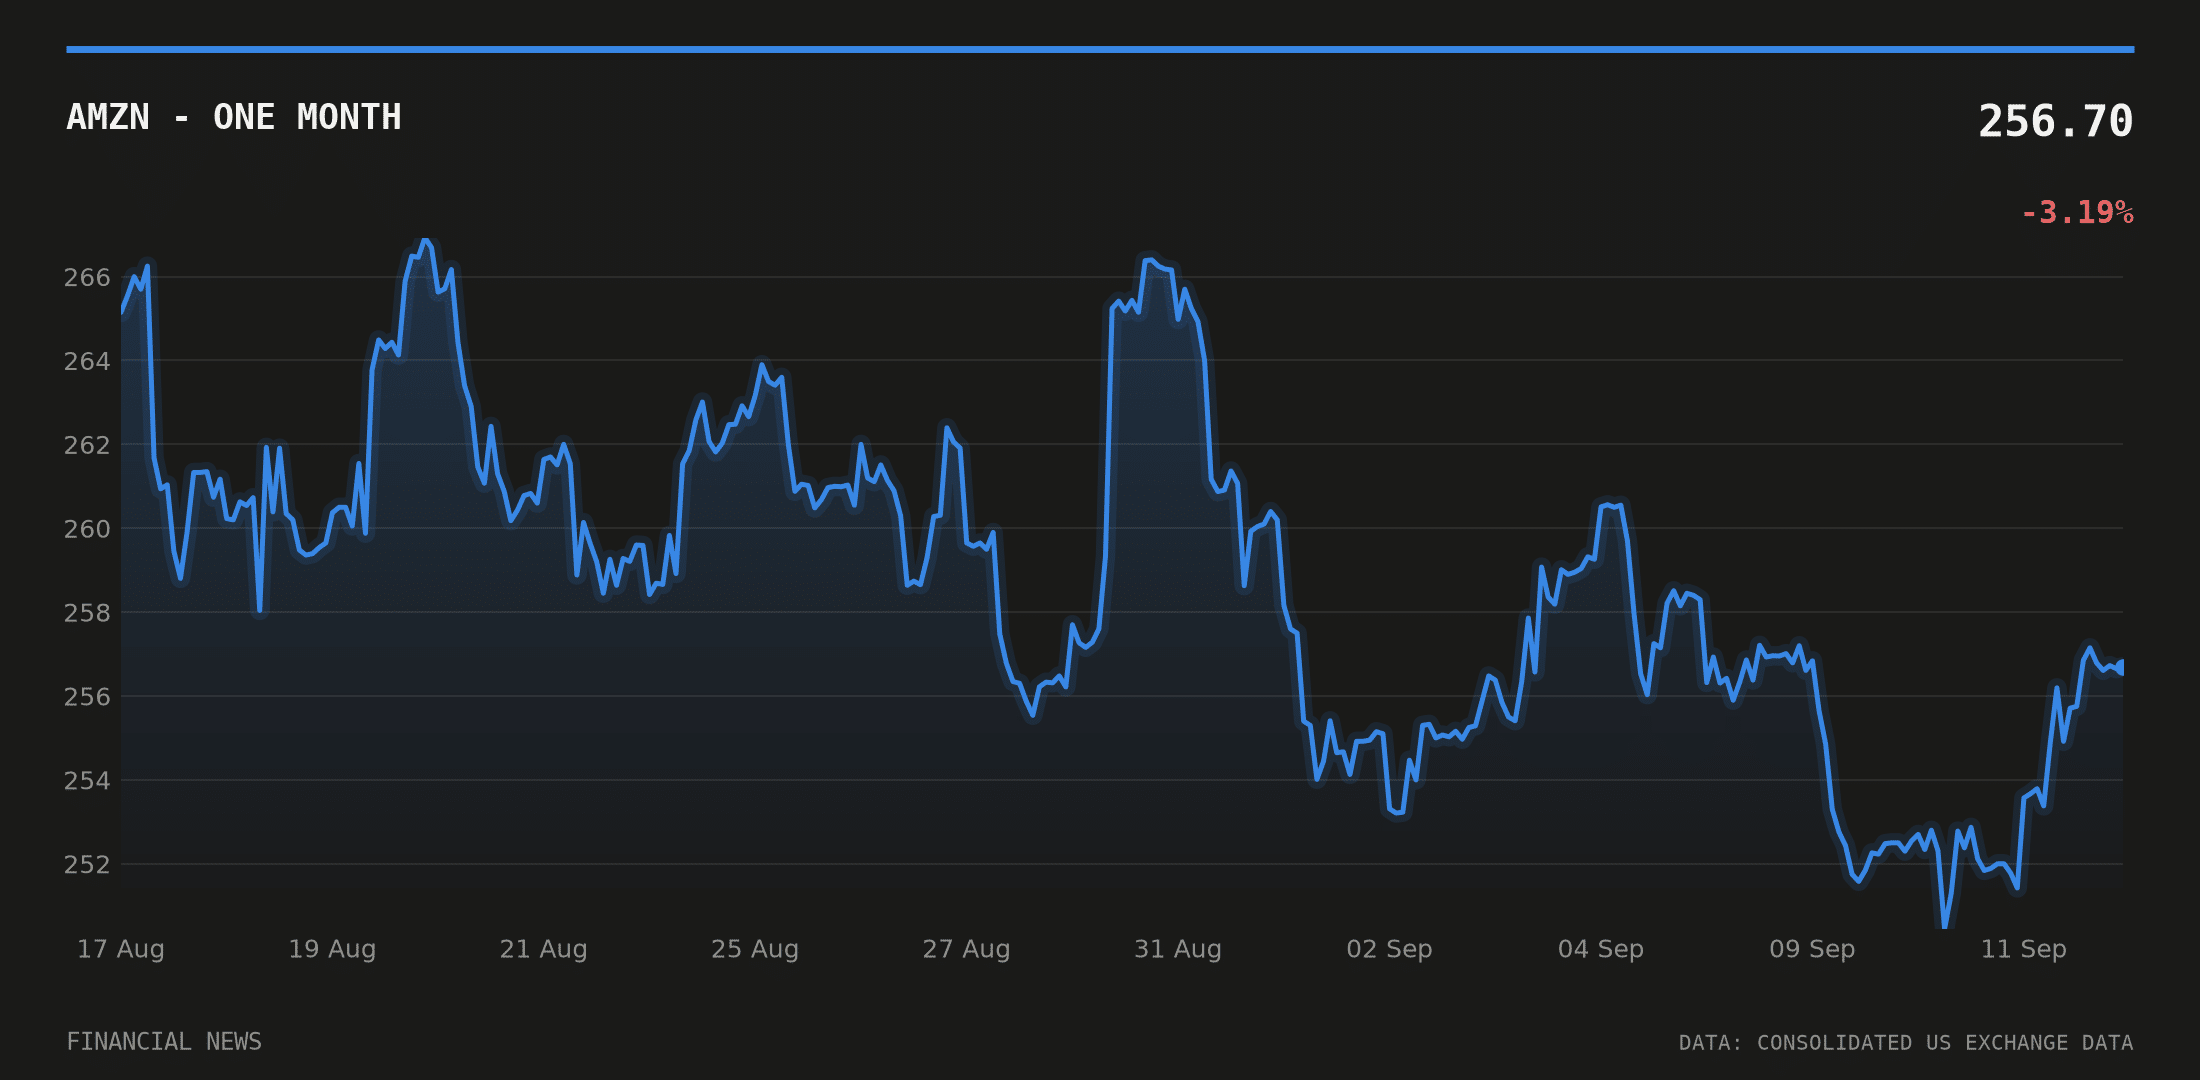Click the 260 y-axis label
The height and width of the screenshot is (1080, 2200).
coord(87,529)
